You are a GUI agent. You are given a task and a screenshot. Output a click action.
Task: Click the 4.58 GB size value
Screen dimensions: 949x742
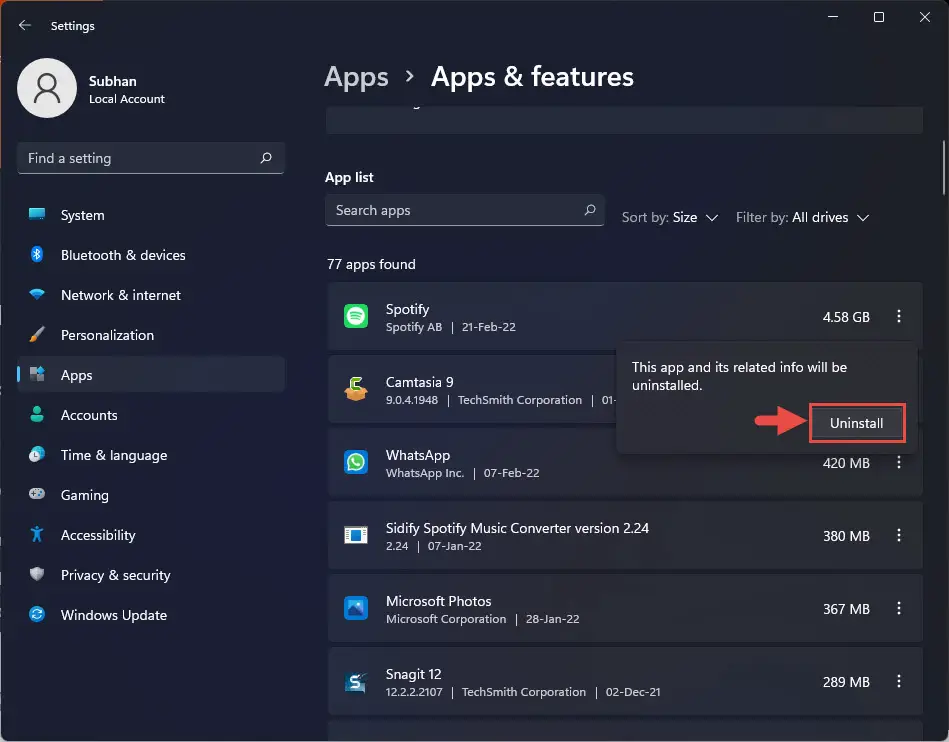[x=846, y=317]
